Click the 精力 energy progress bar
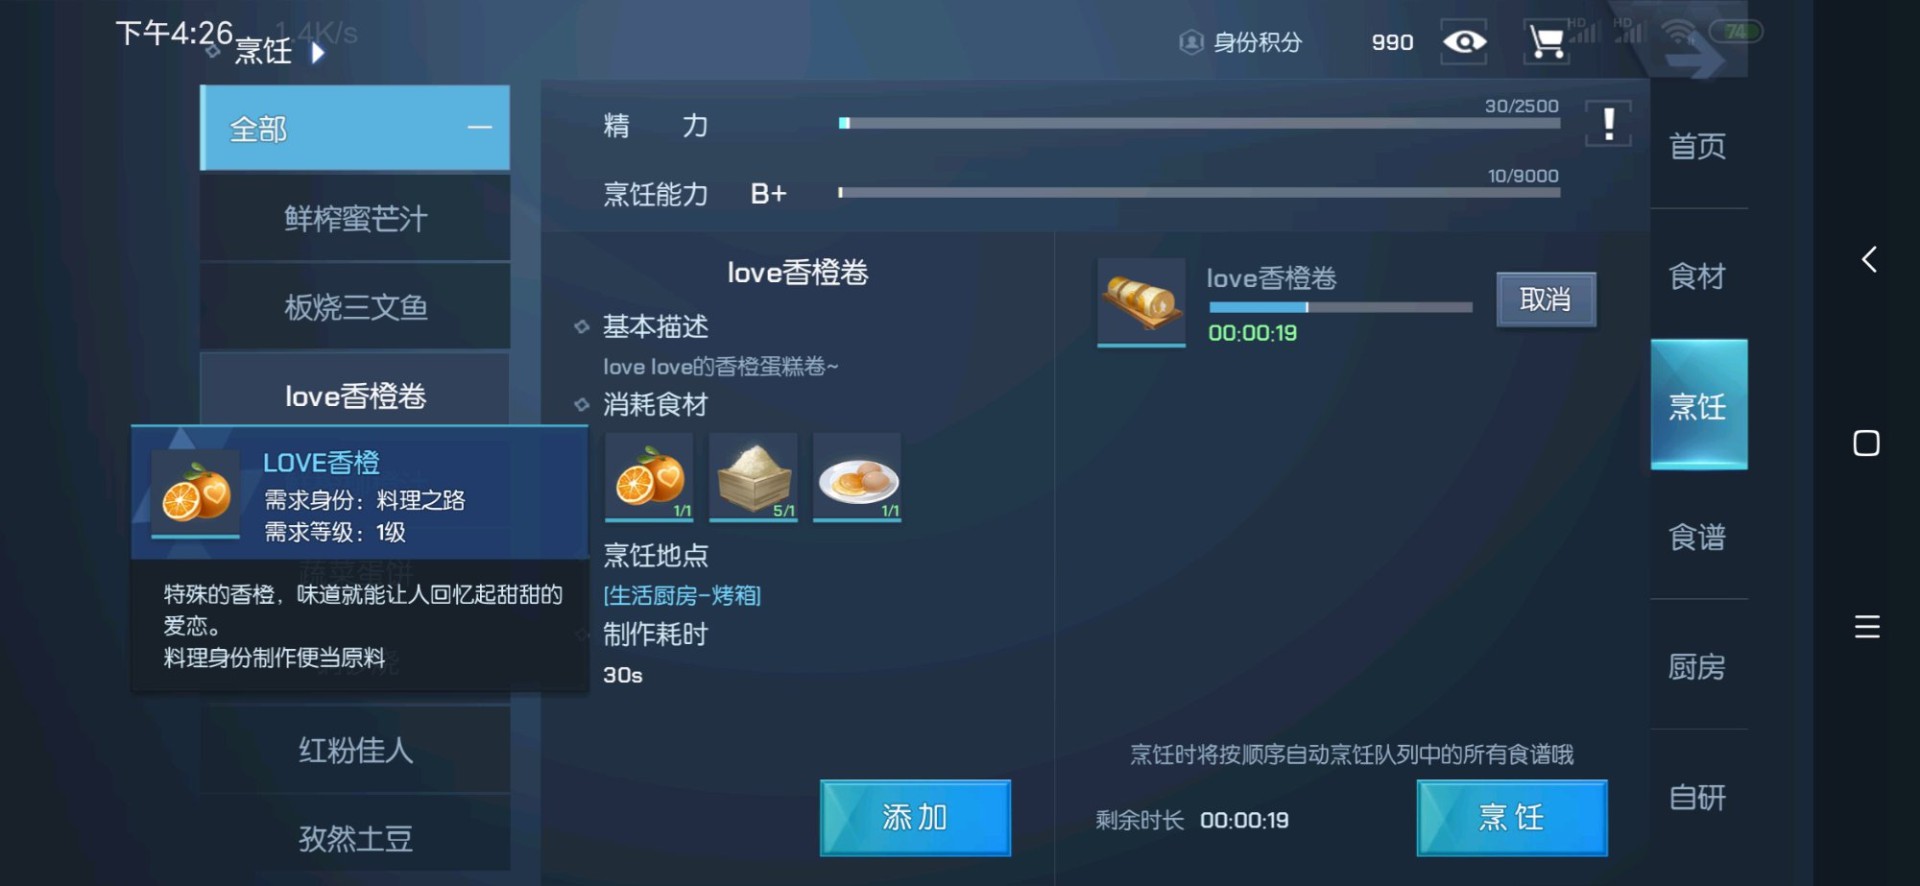This screenshot has height=886, width=1920. pyautogui.click(x=1199, y=123)
